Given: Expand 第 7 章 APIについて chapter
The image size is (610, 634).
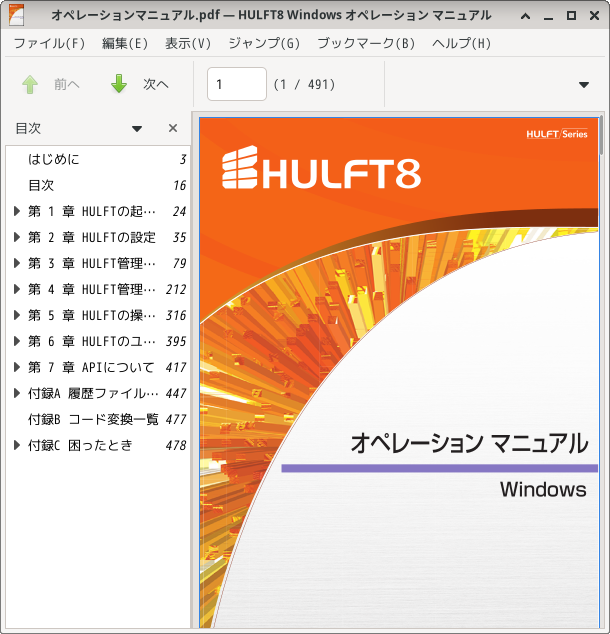Looking at the screenshot, I should (17, 367).
